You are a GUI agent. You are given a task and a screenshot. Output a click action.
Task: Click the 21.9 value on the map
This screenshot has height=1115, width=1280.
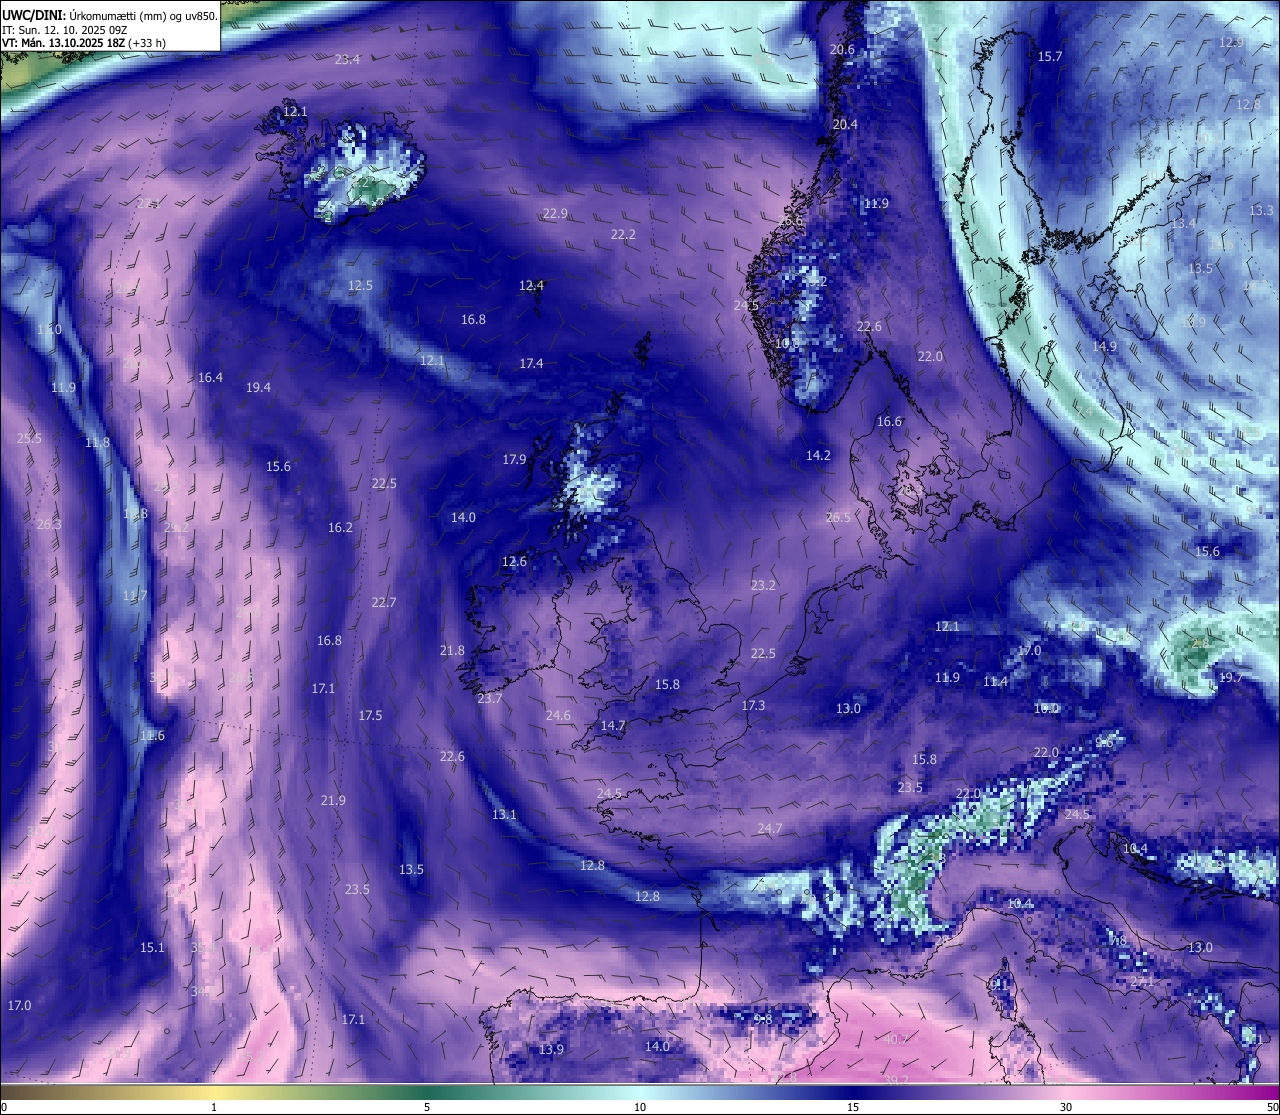click(333, 801)
